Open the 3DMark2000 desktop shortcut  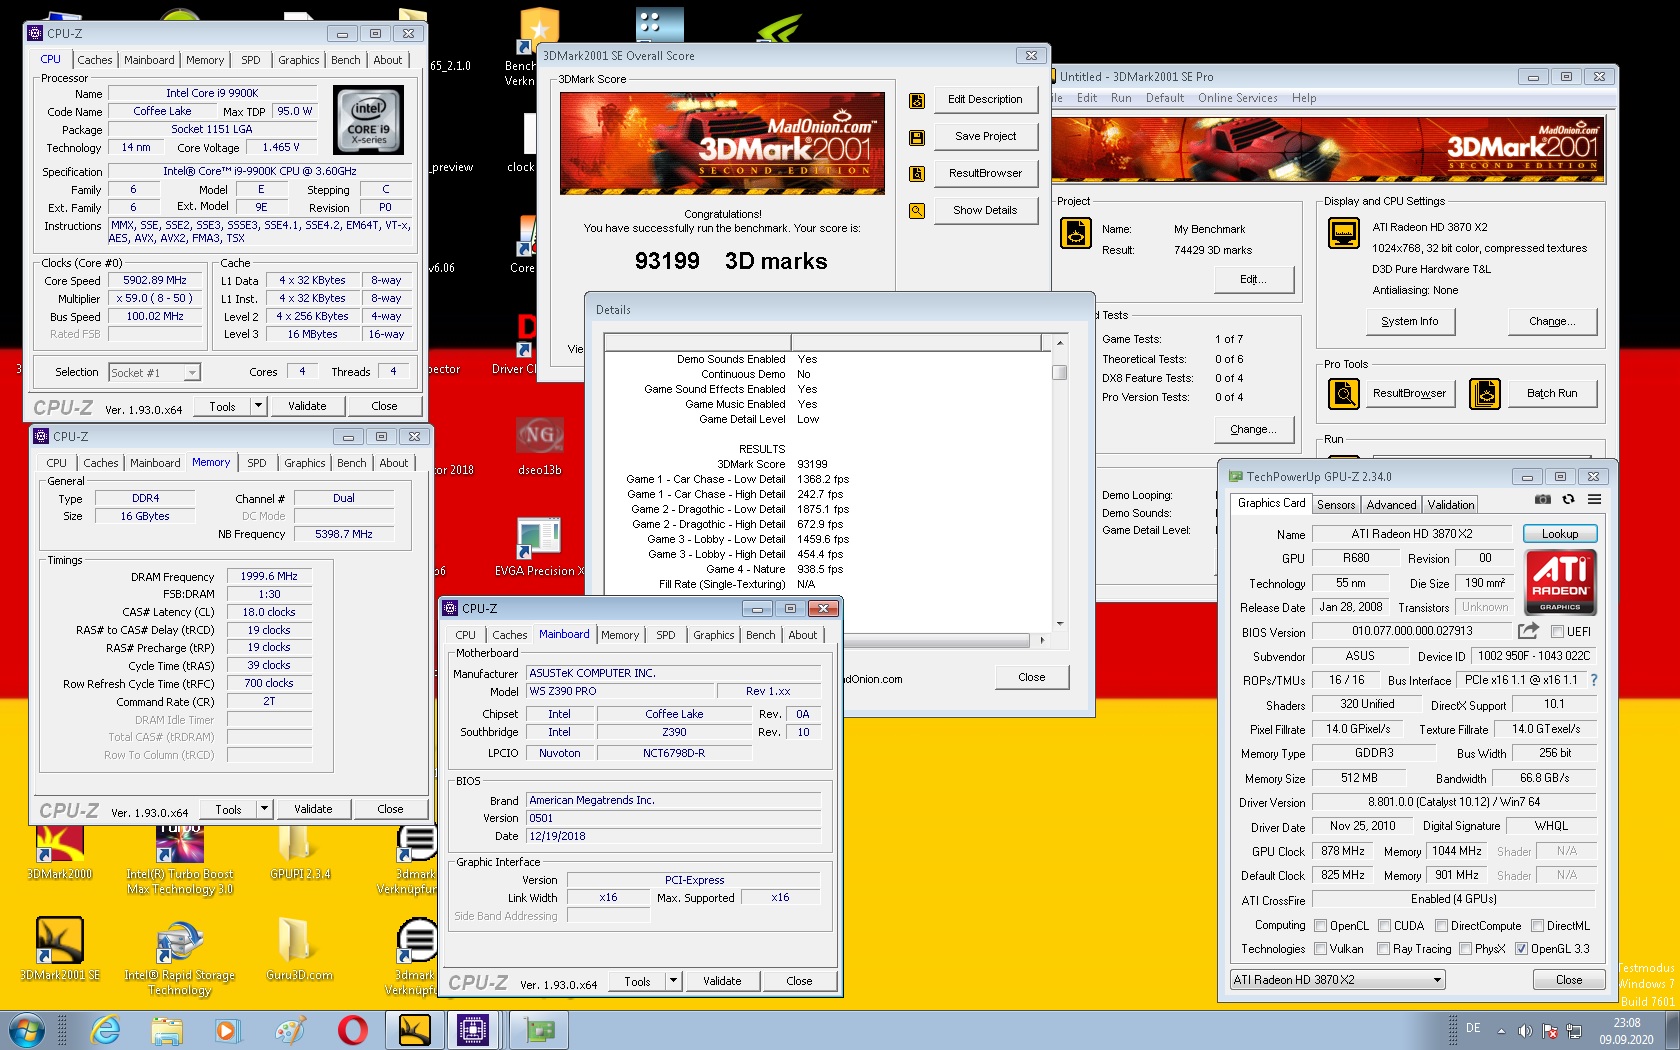(60, 852)
